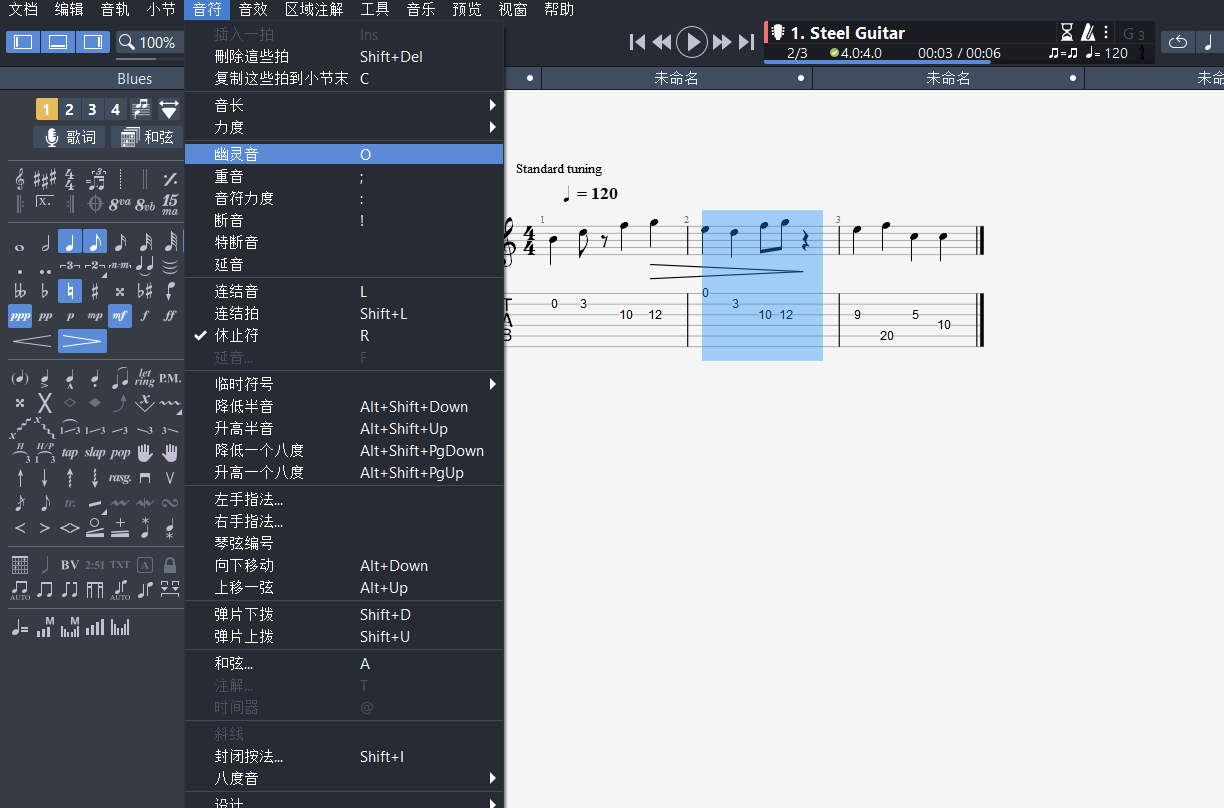1224x808 pixels.
Task: Toggle off the mf dynamic marking
Action: [120, 314]
